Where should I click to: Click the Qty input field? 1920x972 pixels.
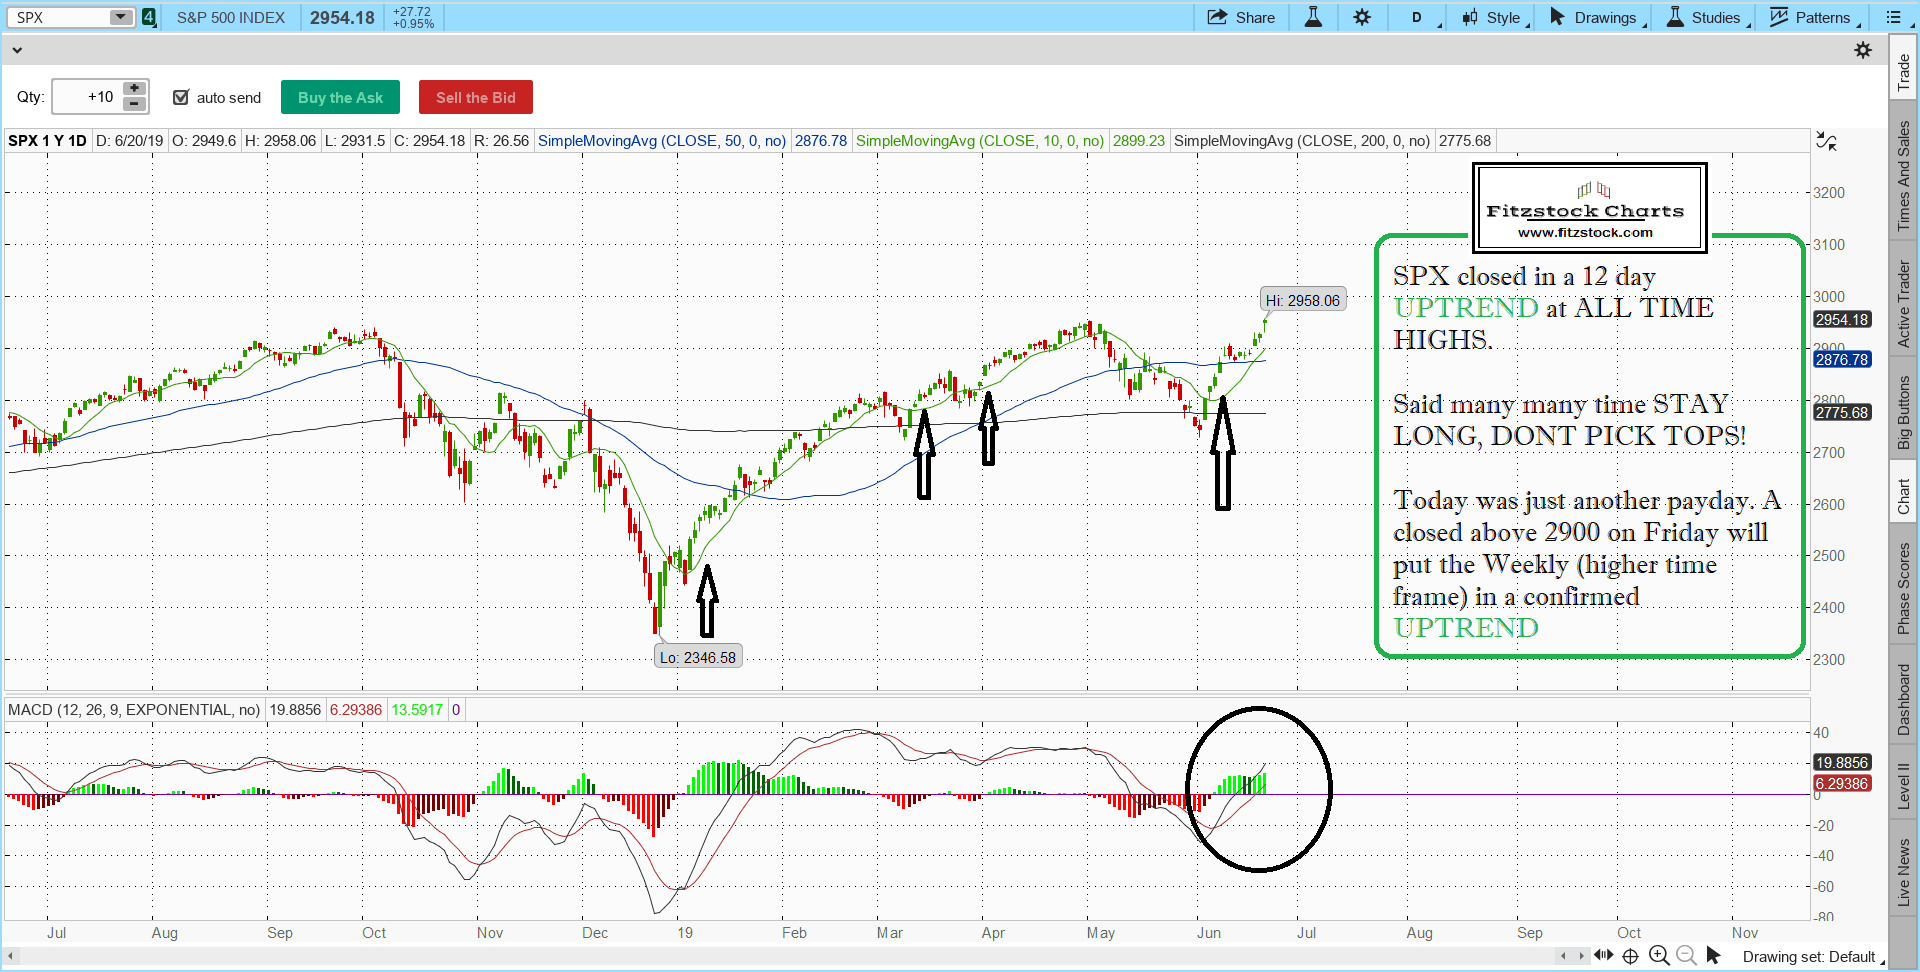(87, 97)
